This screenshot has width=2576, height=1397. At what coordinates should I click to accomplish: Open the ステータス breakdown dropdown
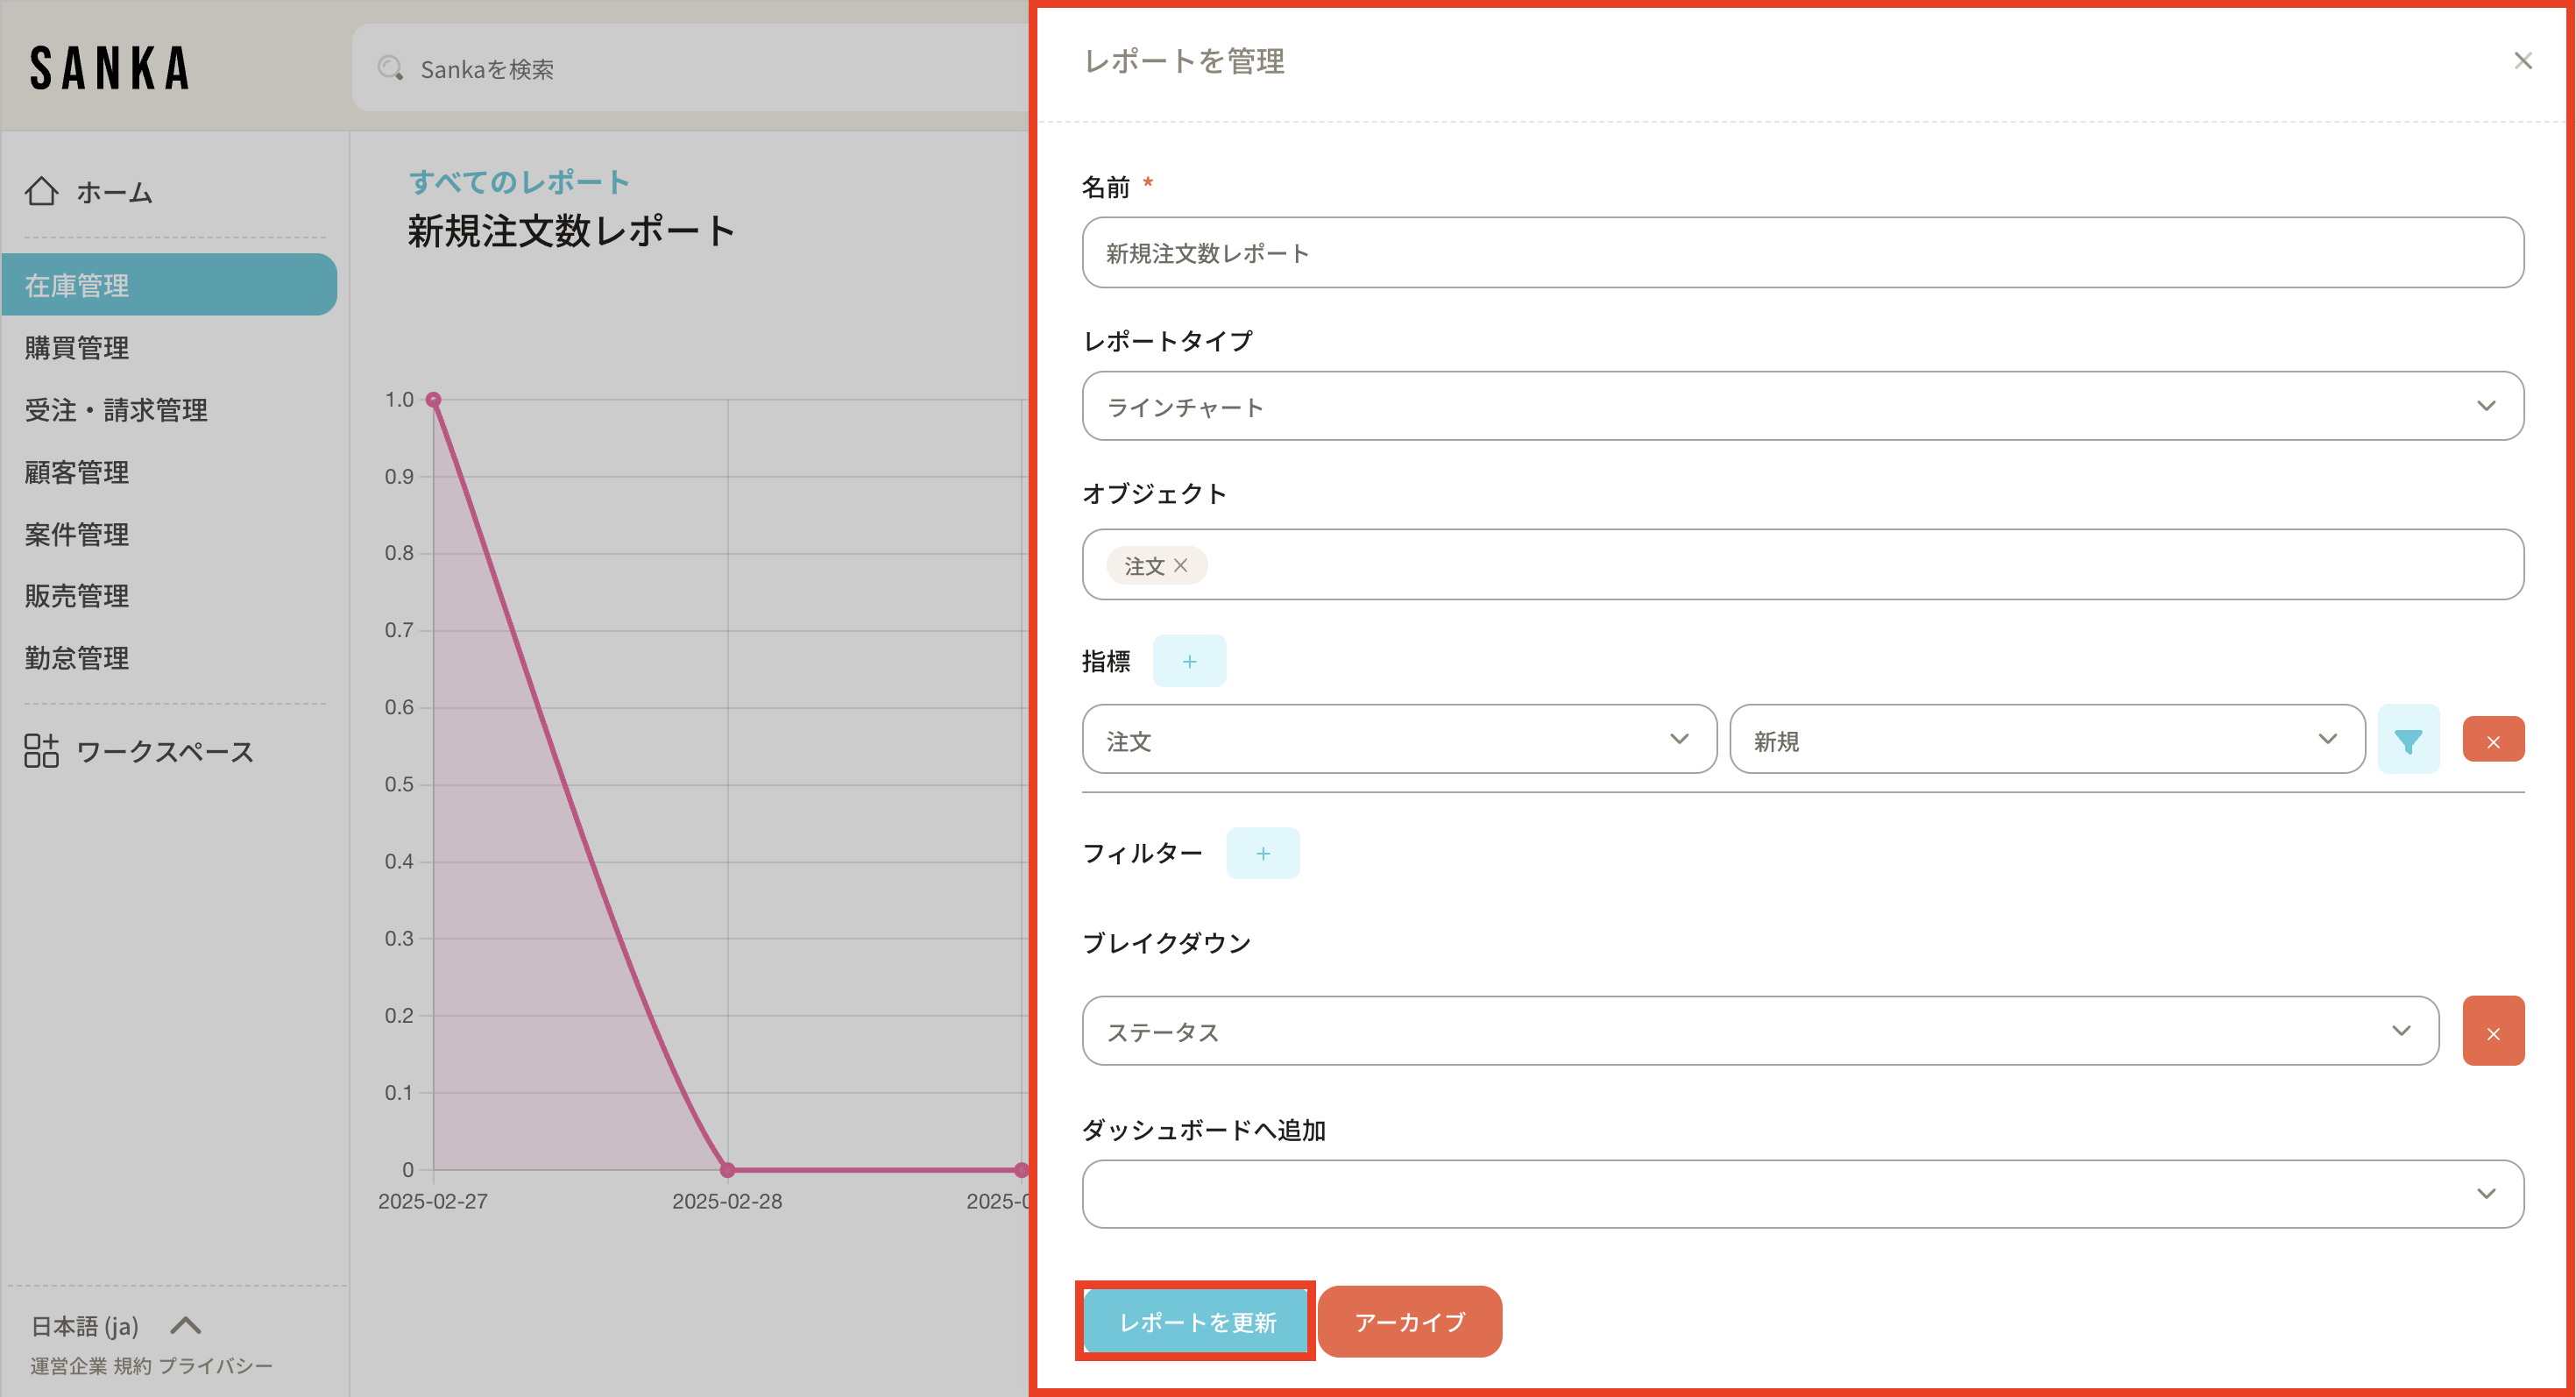[x=1759, y=1031]
